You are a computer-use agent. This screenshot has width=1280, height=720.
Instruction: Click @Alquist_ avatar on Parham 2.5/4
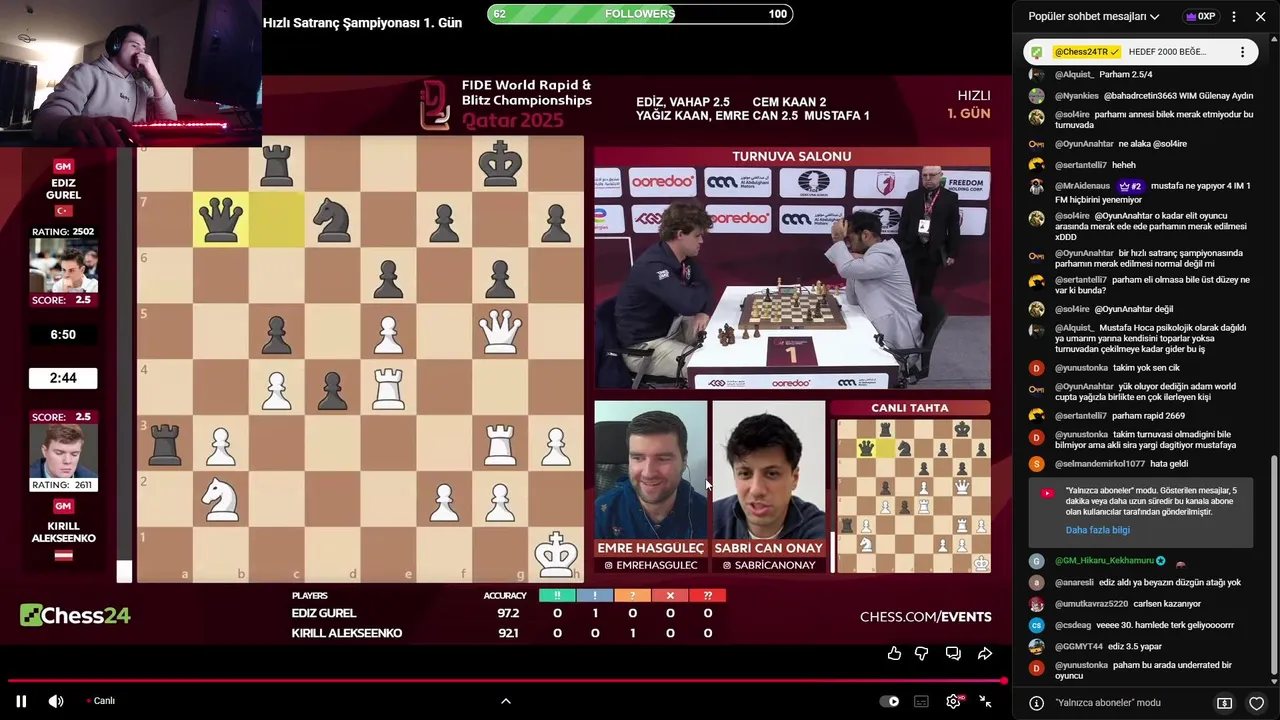click(x=1037, y=75)
